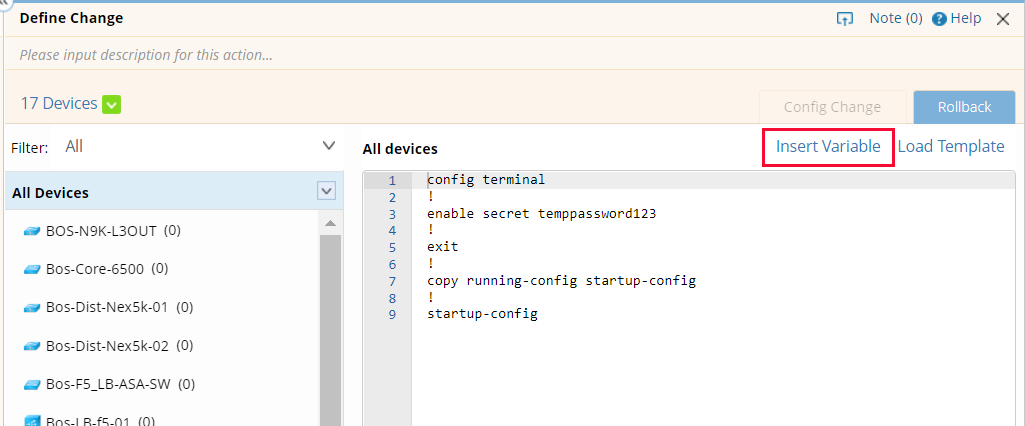Switch to the Config Change tab
The image size is (1025, 426).
pos(832,107)
